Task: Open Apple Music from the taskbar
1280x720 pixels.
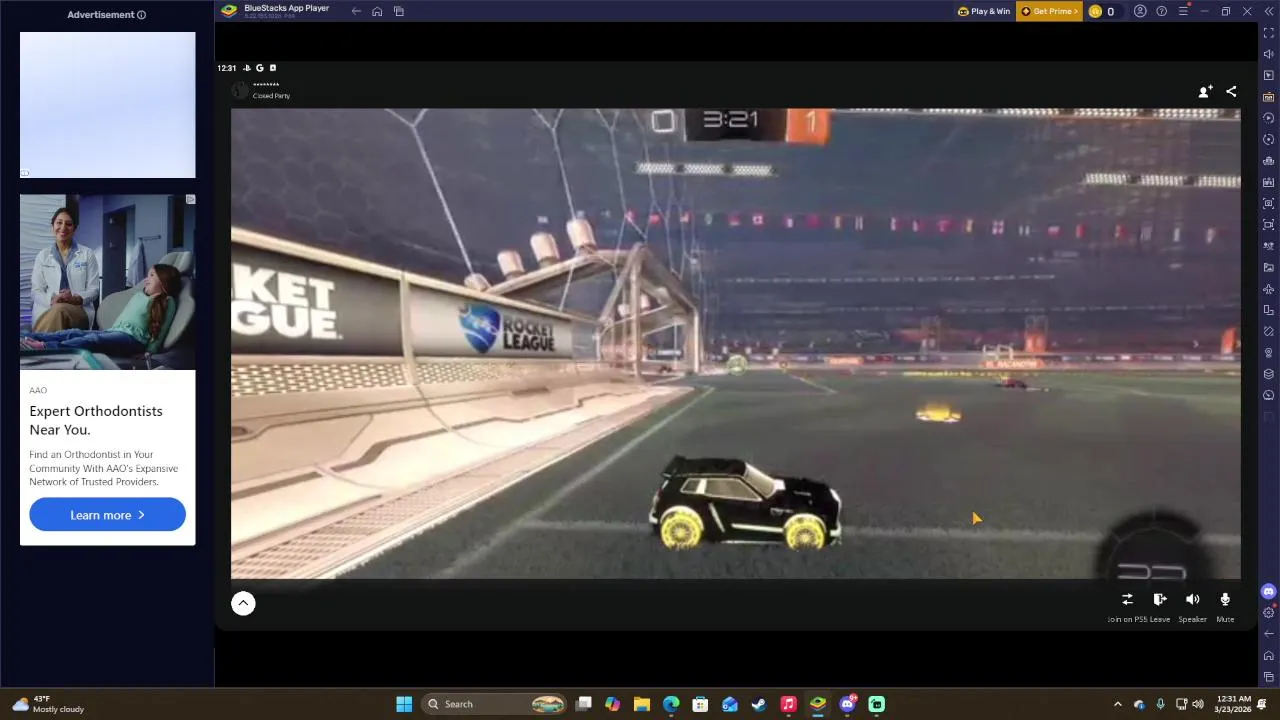Action: click(x=788, y=704)
